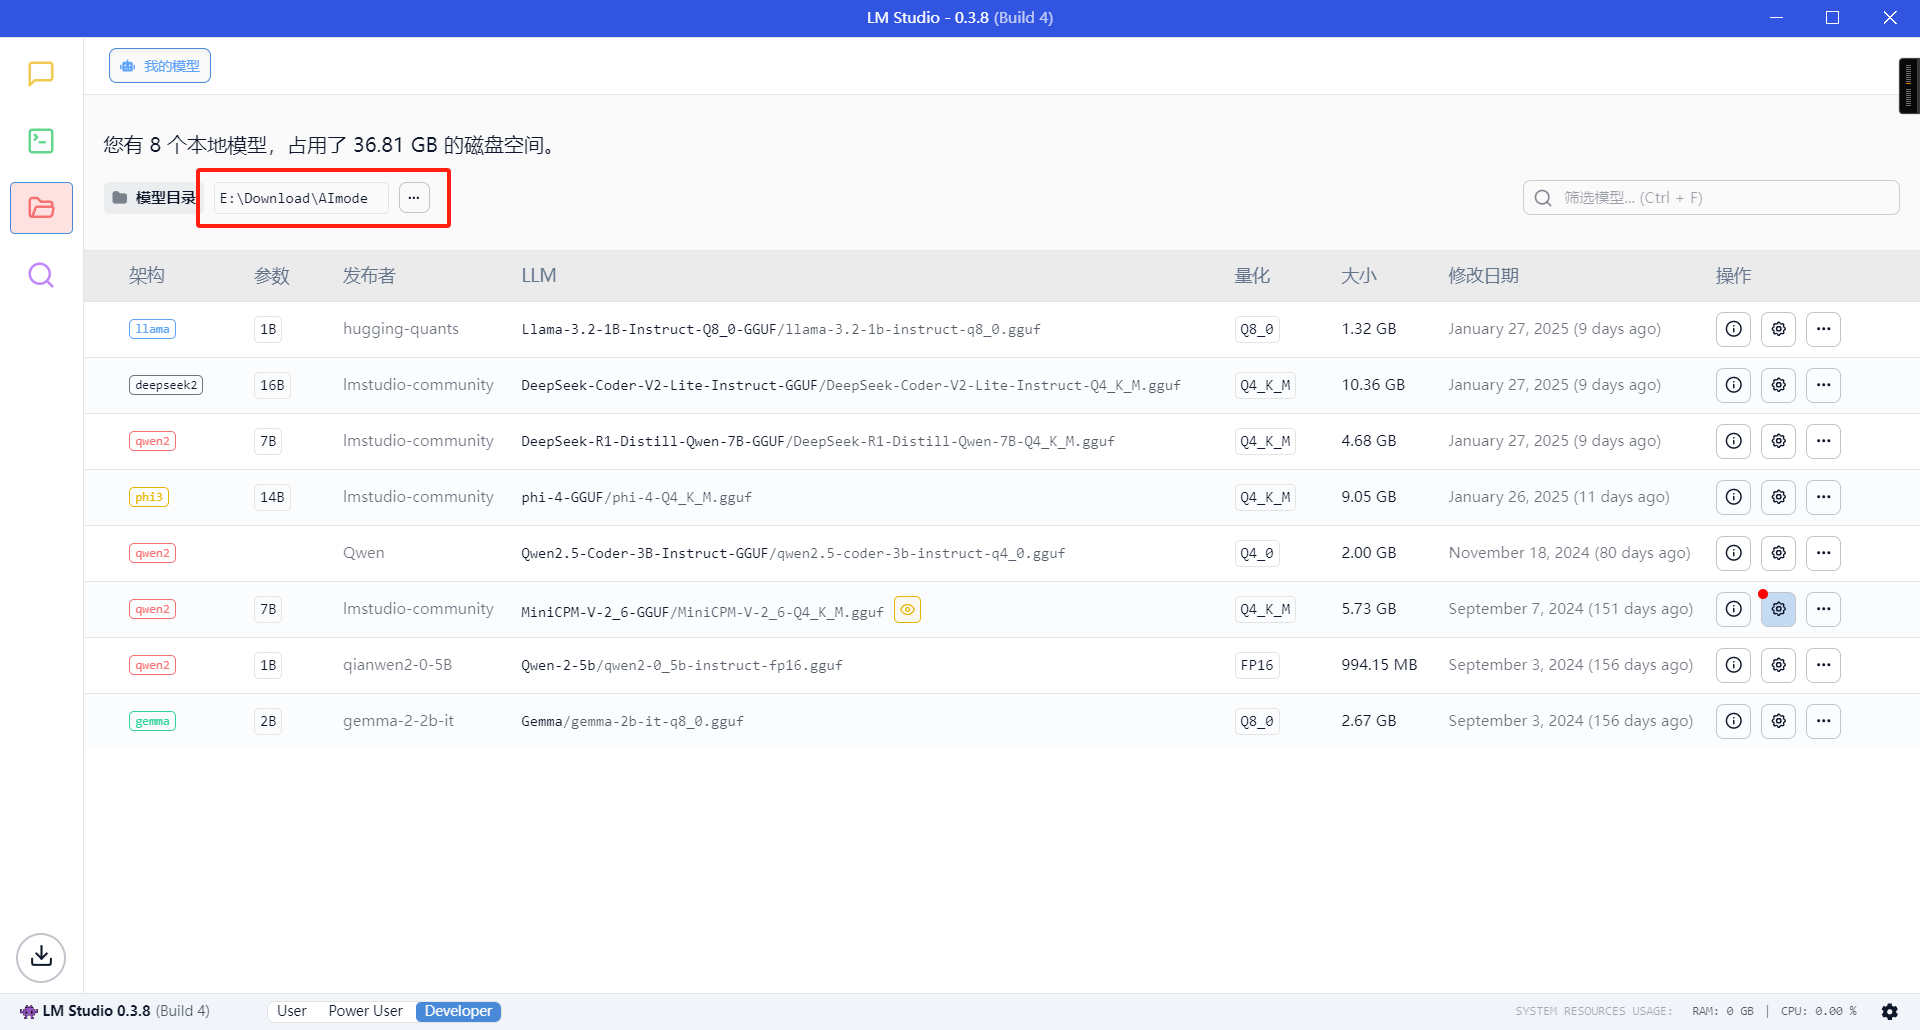Image resolution: width=1920 pixels, height=1030 pixels.
Task: Show info for phi-4-GGUF model
Action: pyautogui.click(x=1733, y=497)
